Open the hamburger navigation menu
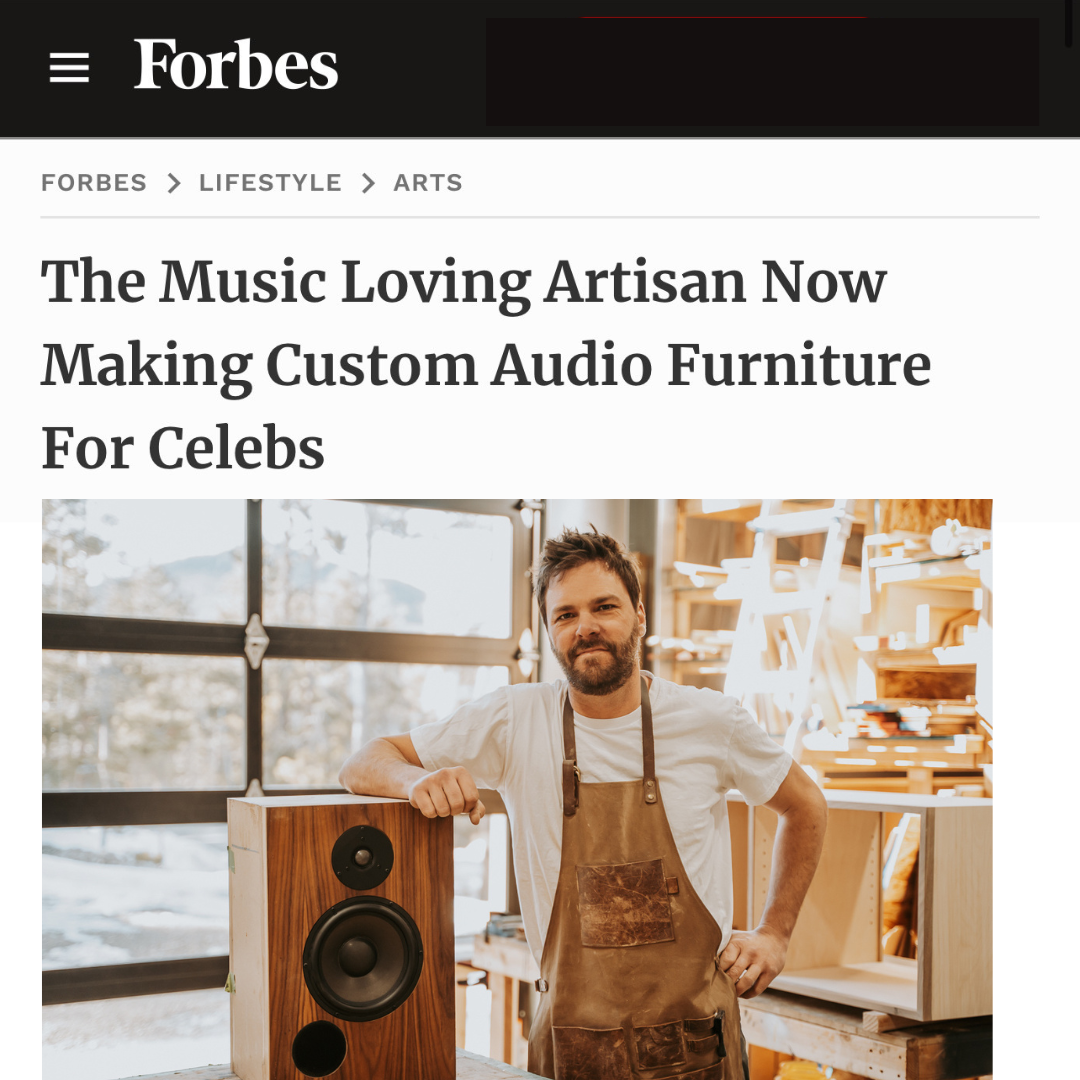The width and height of the screenshot is (1080, 1080). 69,68
